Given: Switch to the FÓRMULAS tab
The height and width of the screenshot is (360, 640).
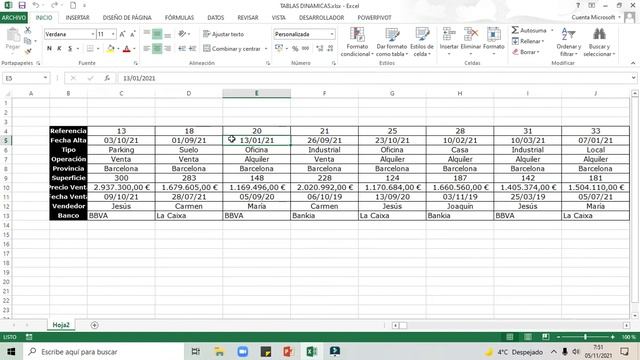Looking at the screenshot, I should [179, 18].
